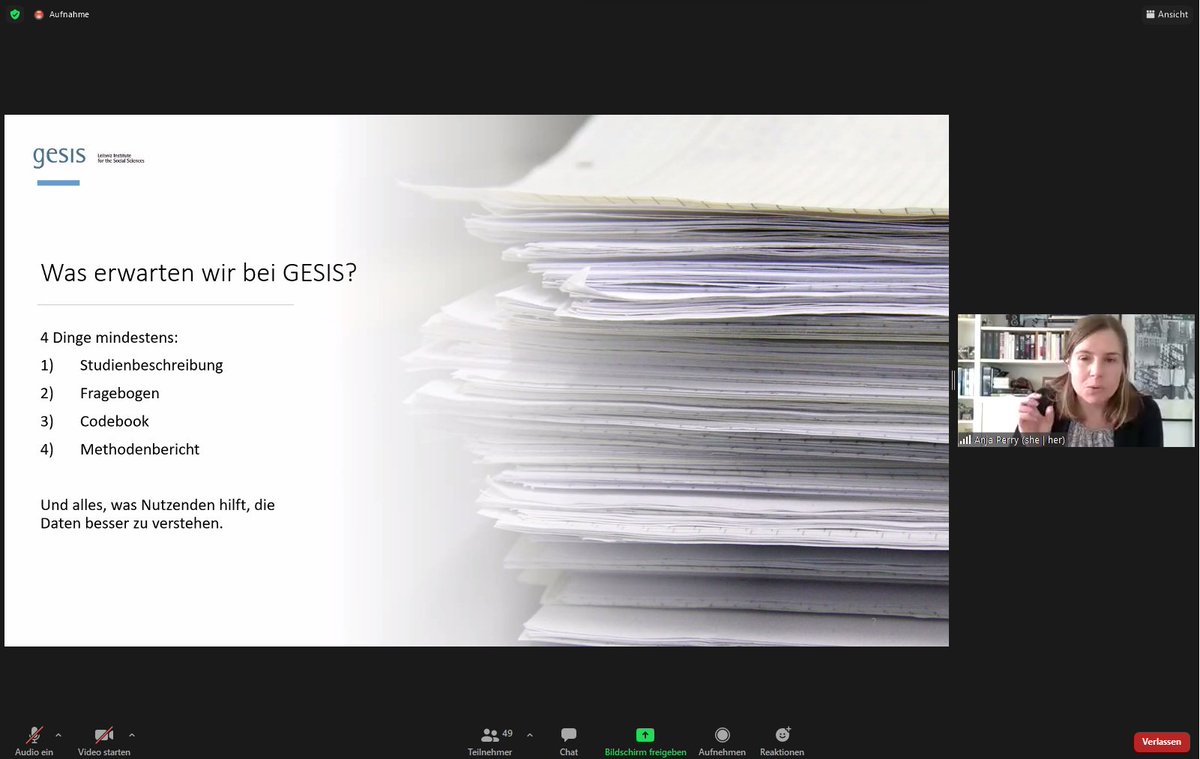
Task: Expand the arrow next to Teilnehmer
Action: [x=529, y=734]
